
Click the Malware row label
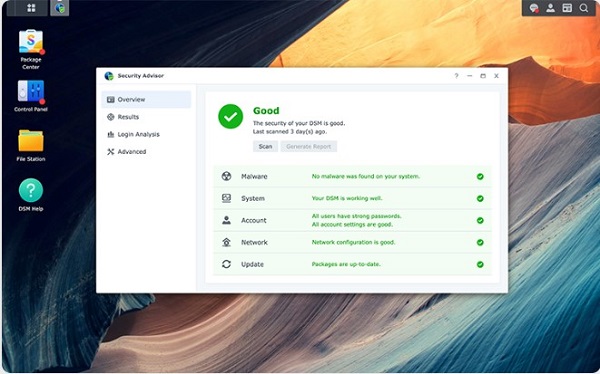tap(254, 176)
